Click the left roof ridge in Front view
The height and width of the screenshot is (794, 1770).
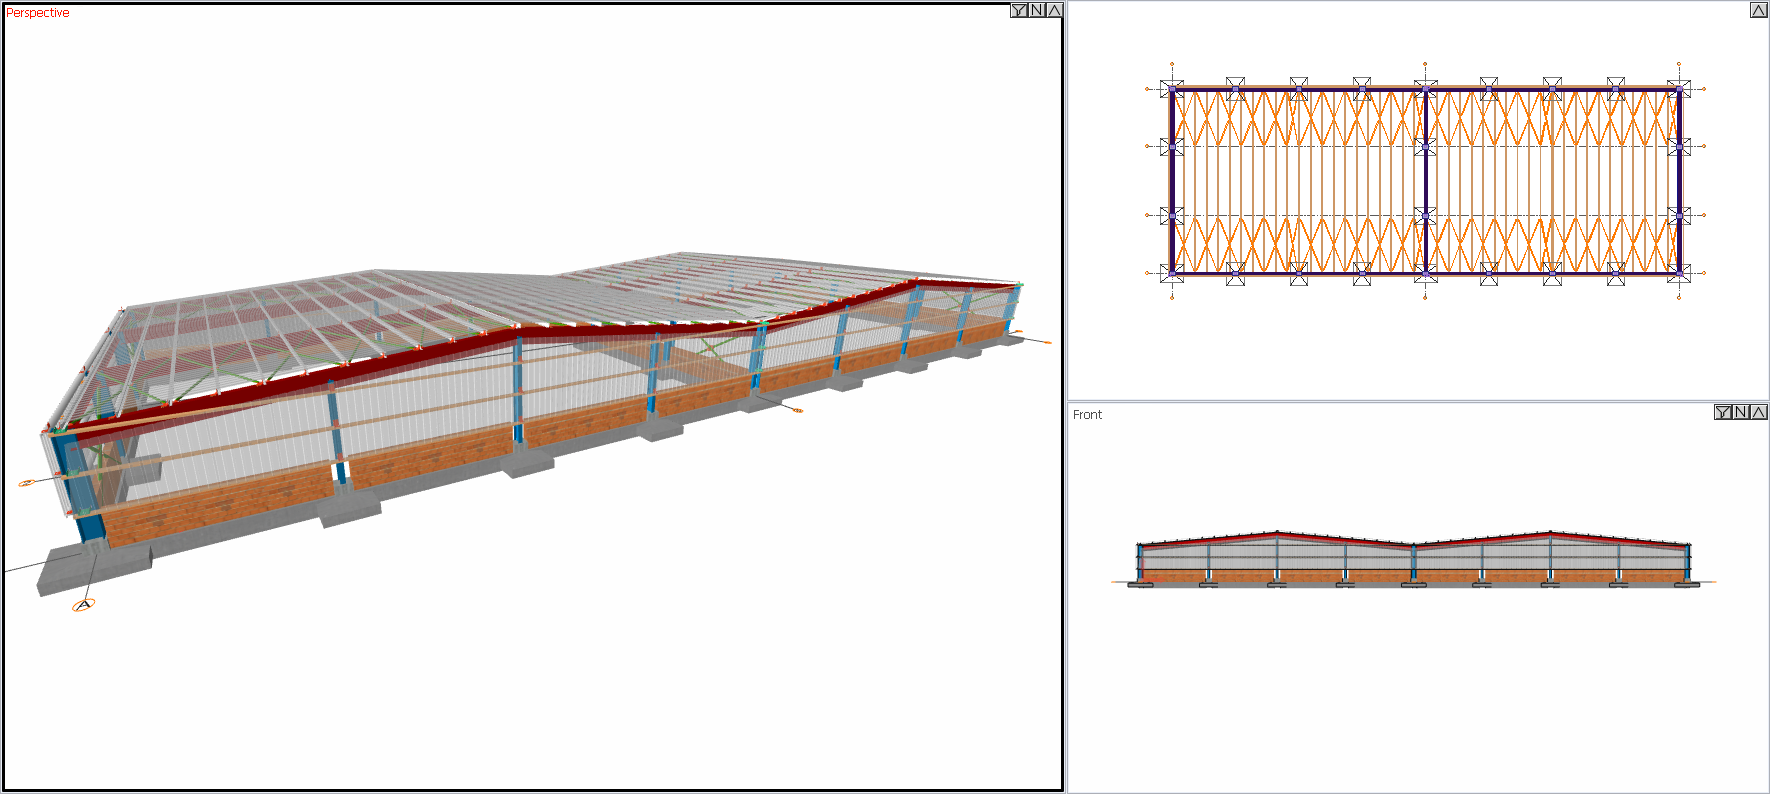click(1277, 534)
